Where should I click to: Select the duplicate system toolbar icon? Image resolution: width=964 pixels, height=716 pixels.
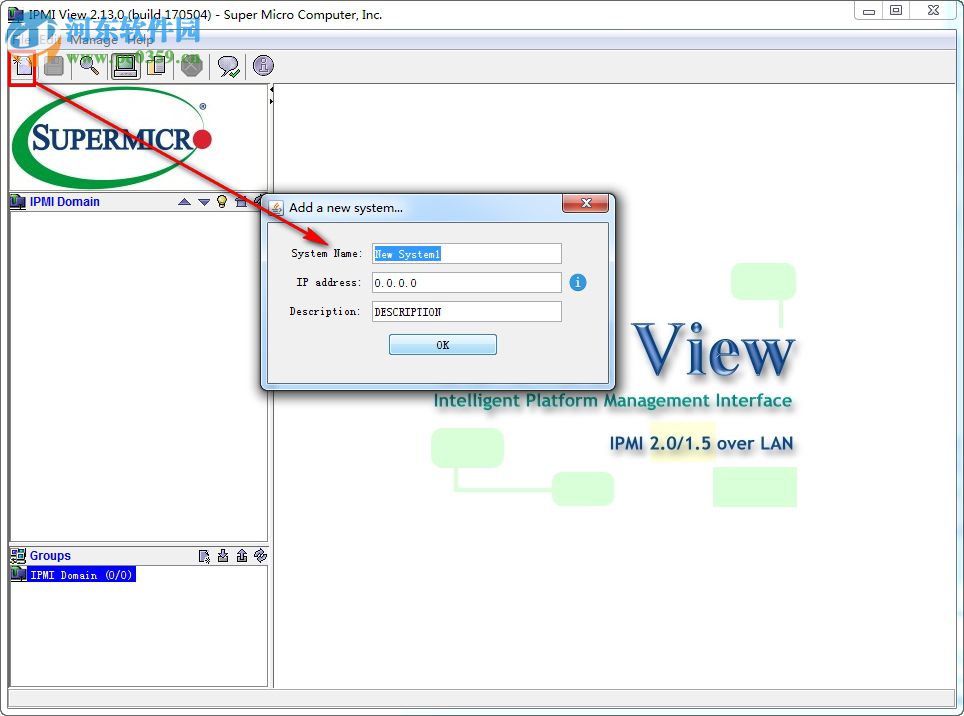point(158,66)
